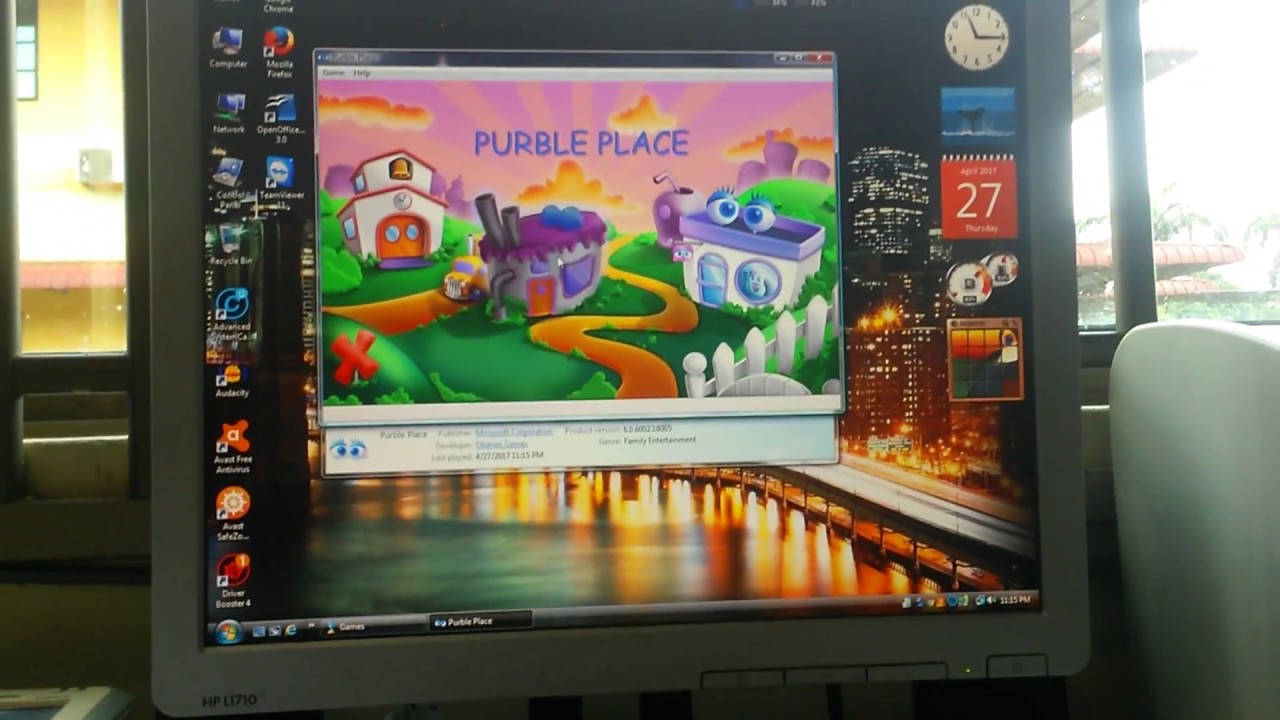Viewport: 1280px width, 720px height.
Task: Launch Advanced SystemCare shortcut
Action: pos(232,313)
